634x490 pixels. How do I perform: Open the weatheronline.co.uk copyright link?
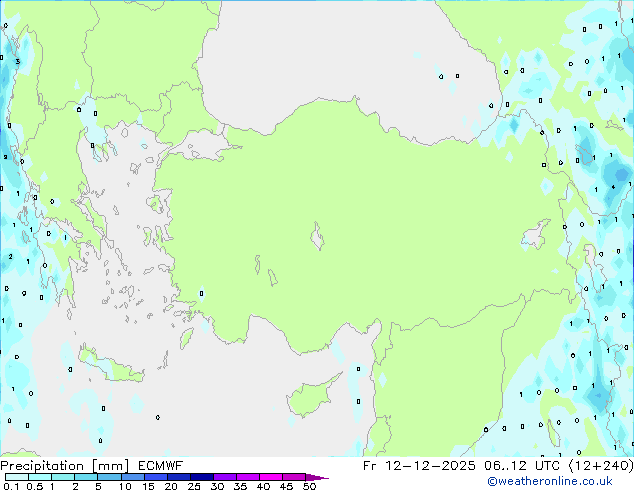coord(550,481)
